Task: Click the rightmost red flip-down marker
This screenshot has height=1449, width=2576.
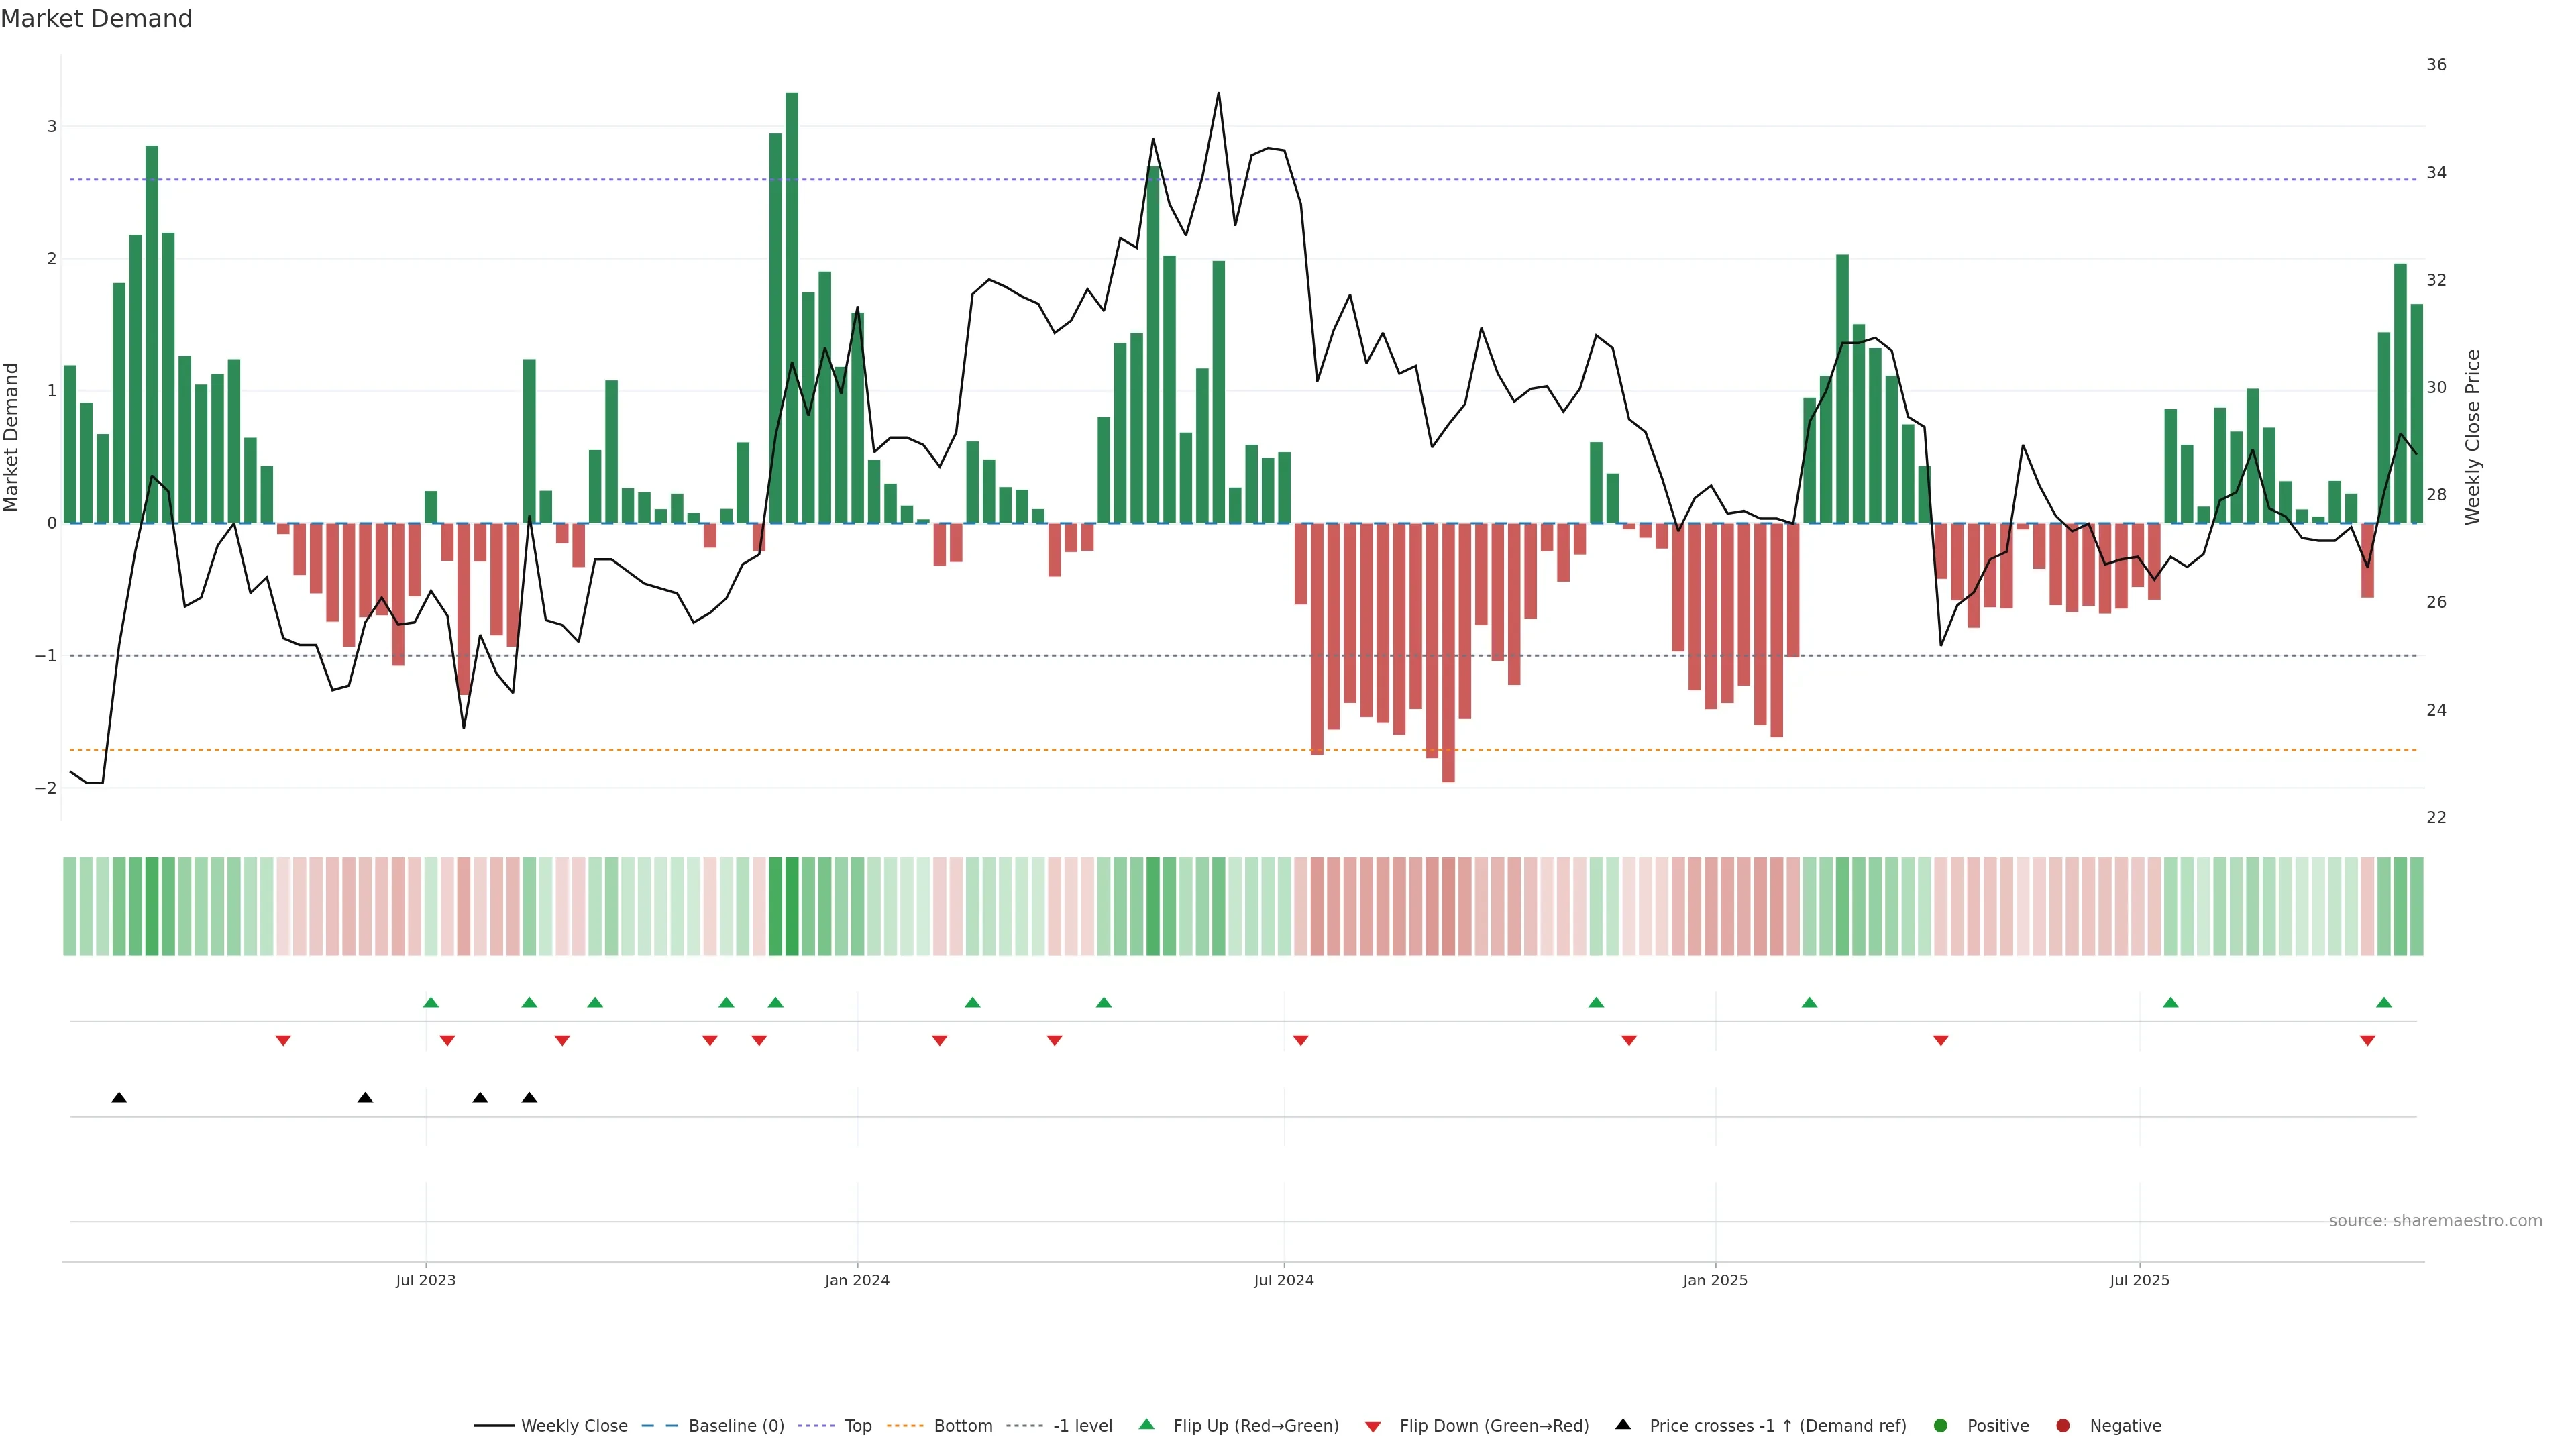Action: pyautogui.click(x=2367, y=1041)
